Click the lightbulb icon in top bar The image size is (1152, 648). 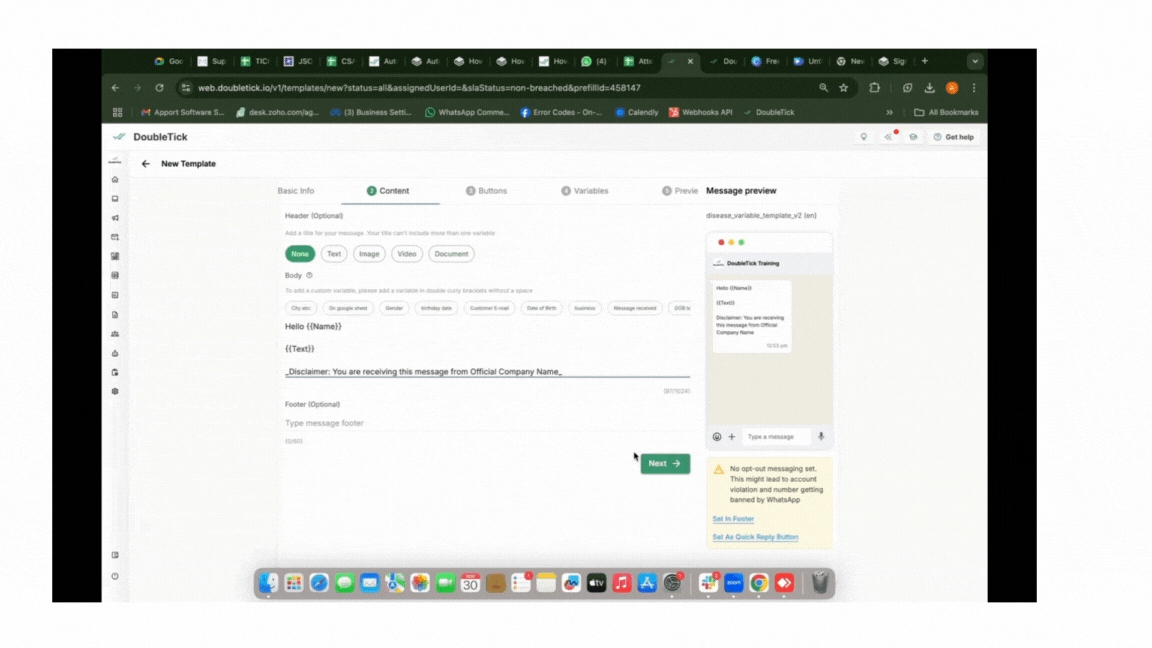(x=864, y=137)
